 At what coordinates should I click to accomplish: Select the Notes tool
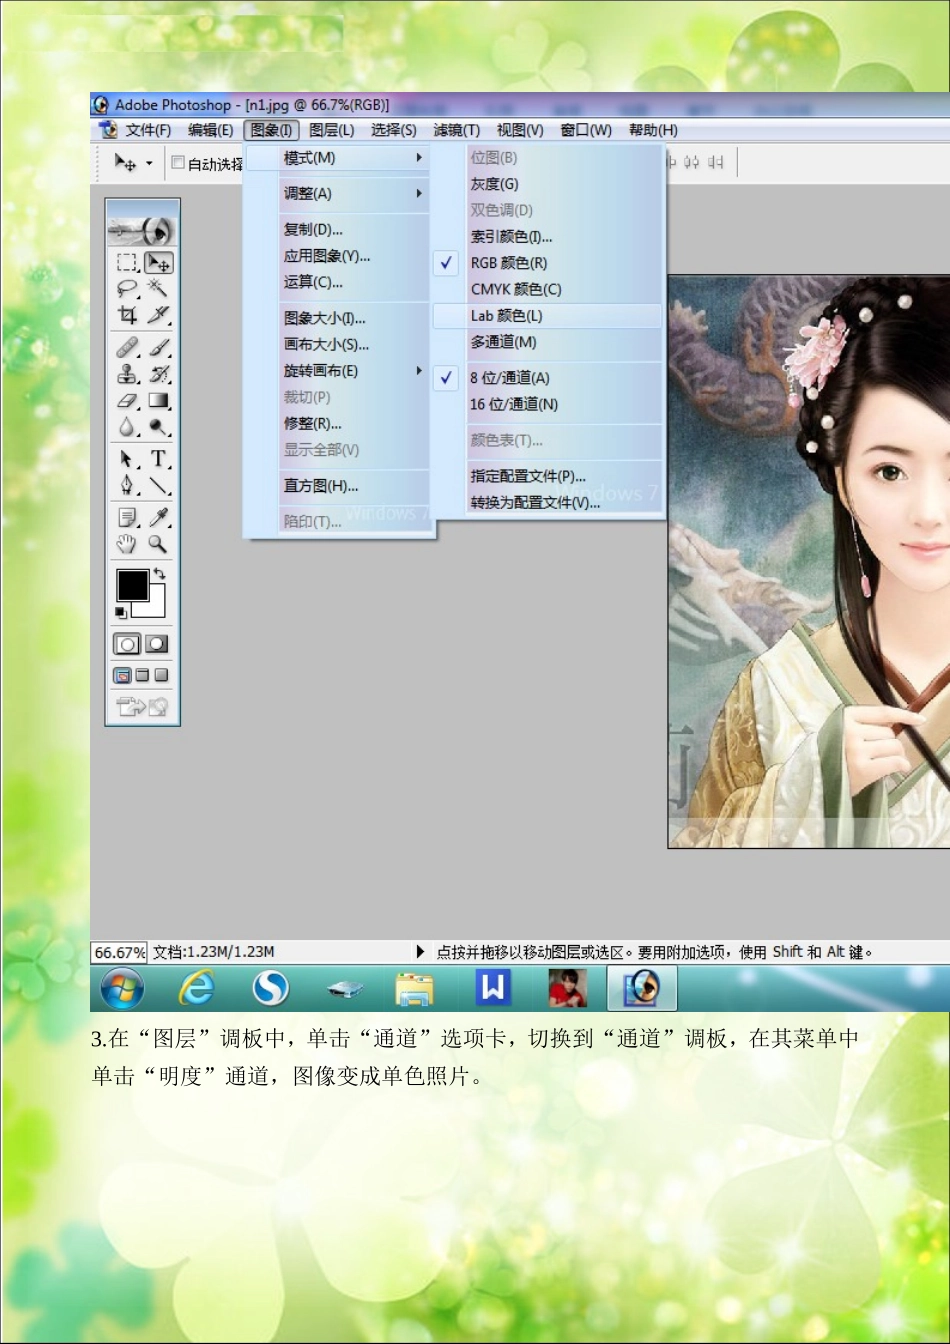coord(127,518)
